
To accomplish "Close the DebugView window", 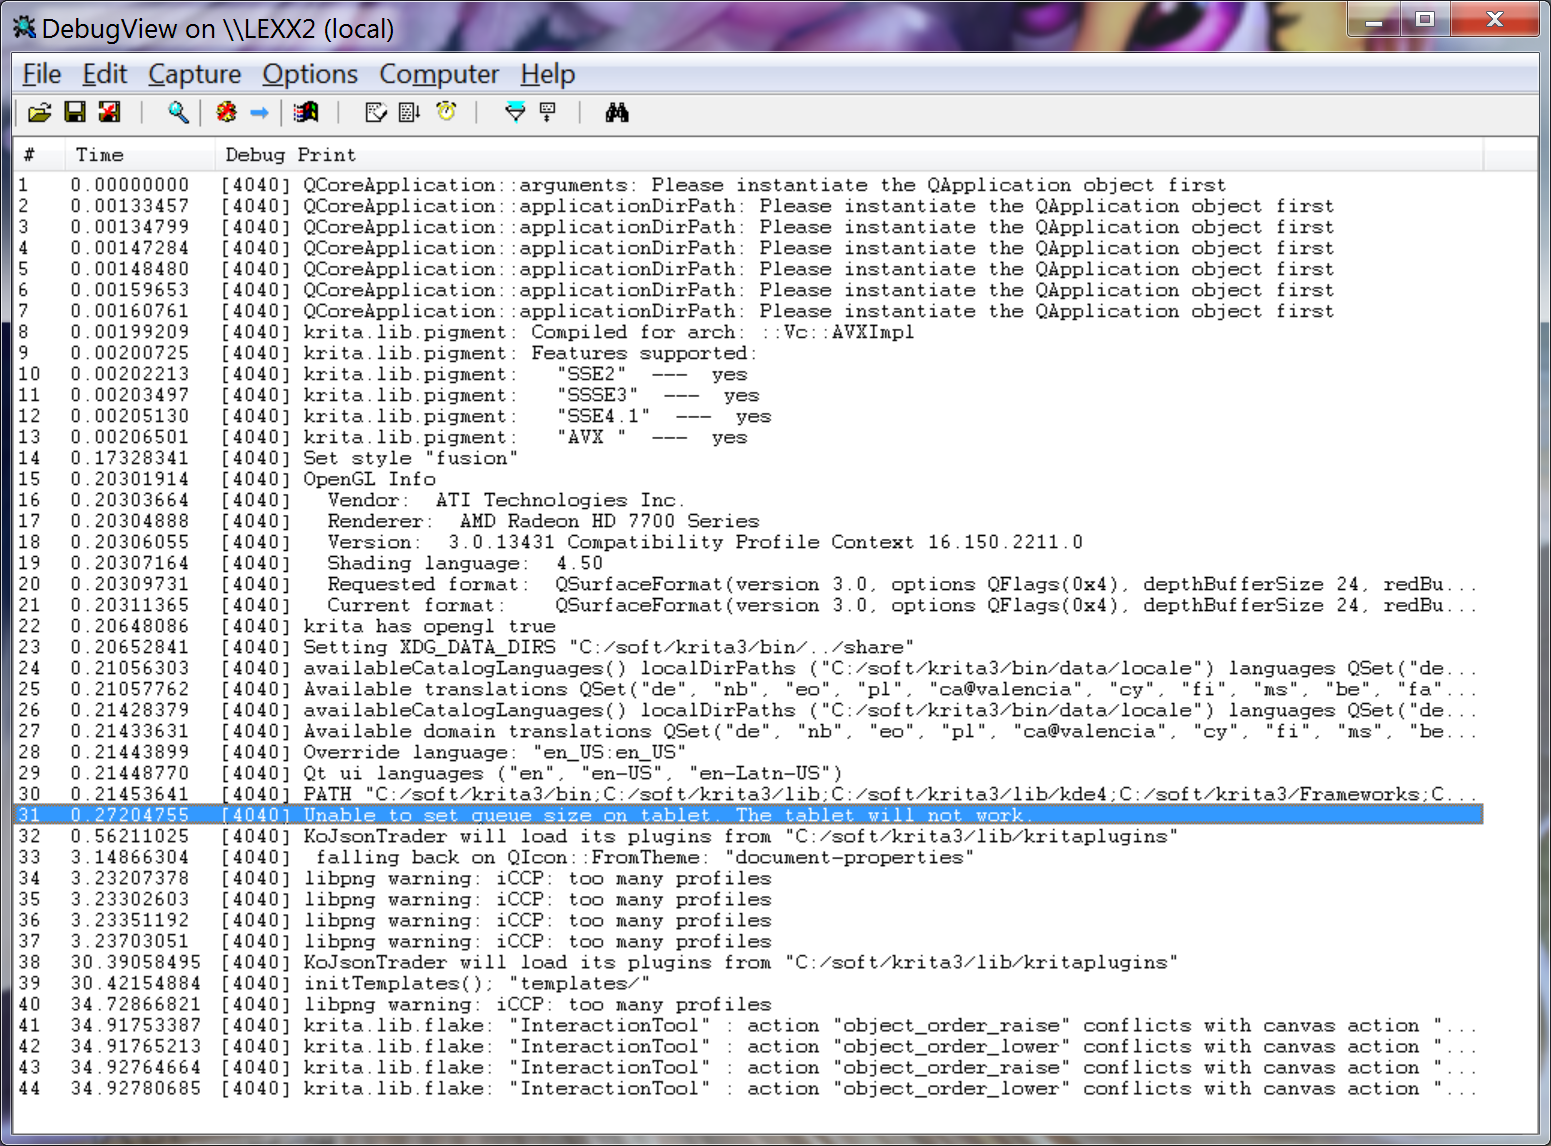I will 1495,19.
